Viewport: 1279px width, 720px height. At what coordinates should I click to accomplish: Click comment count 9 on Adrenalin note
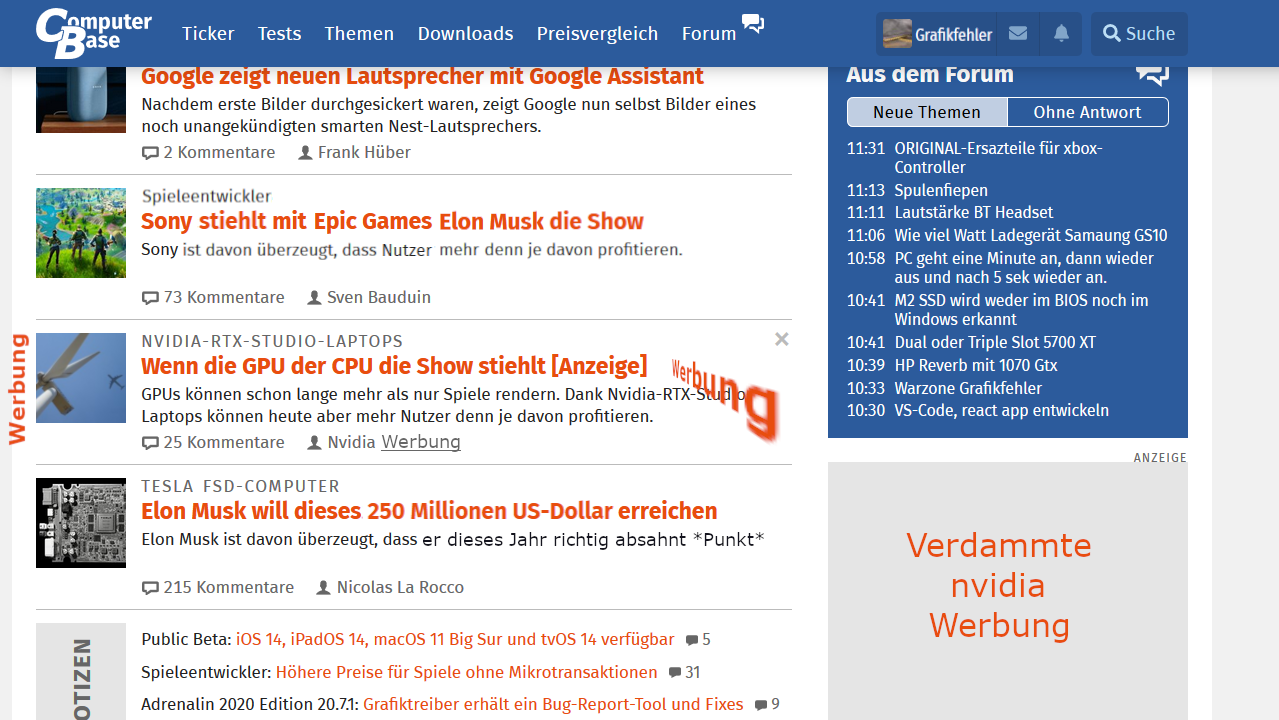coord(767,705)
